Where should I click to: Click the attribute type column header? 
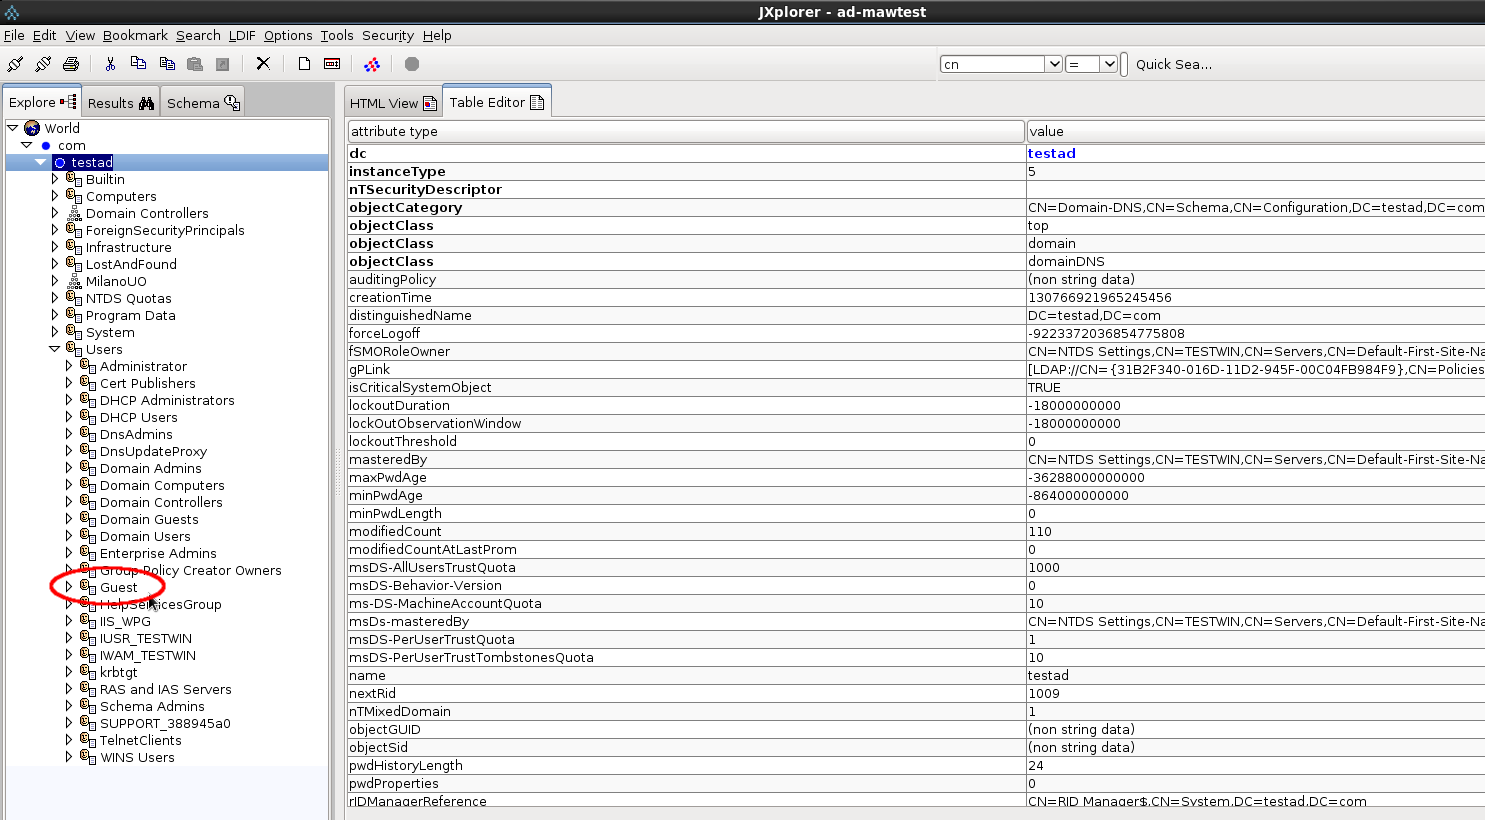coord(686,131)
